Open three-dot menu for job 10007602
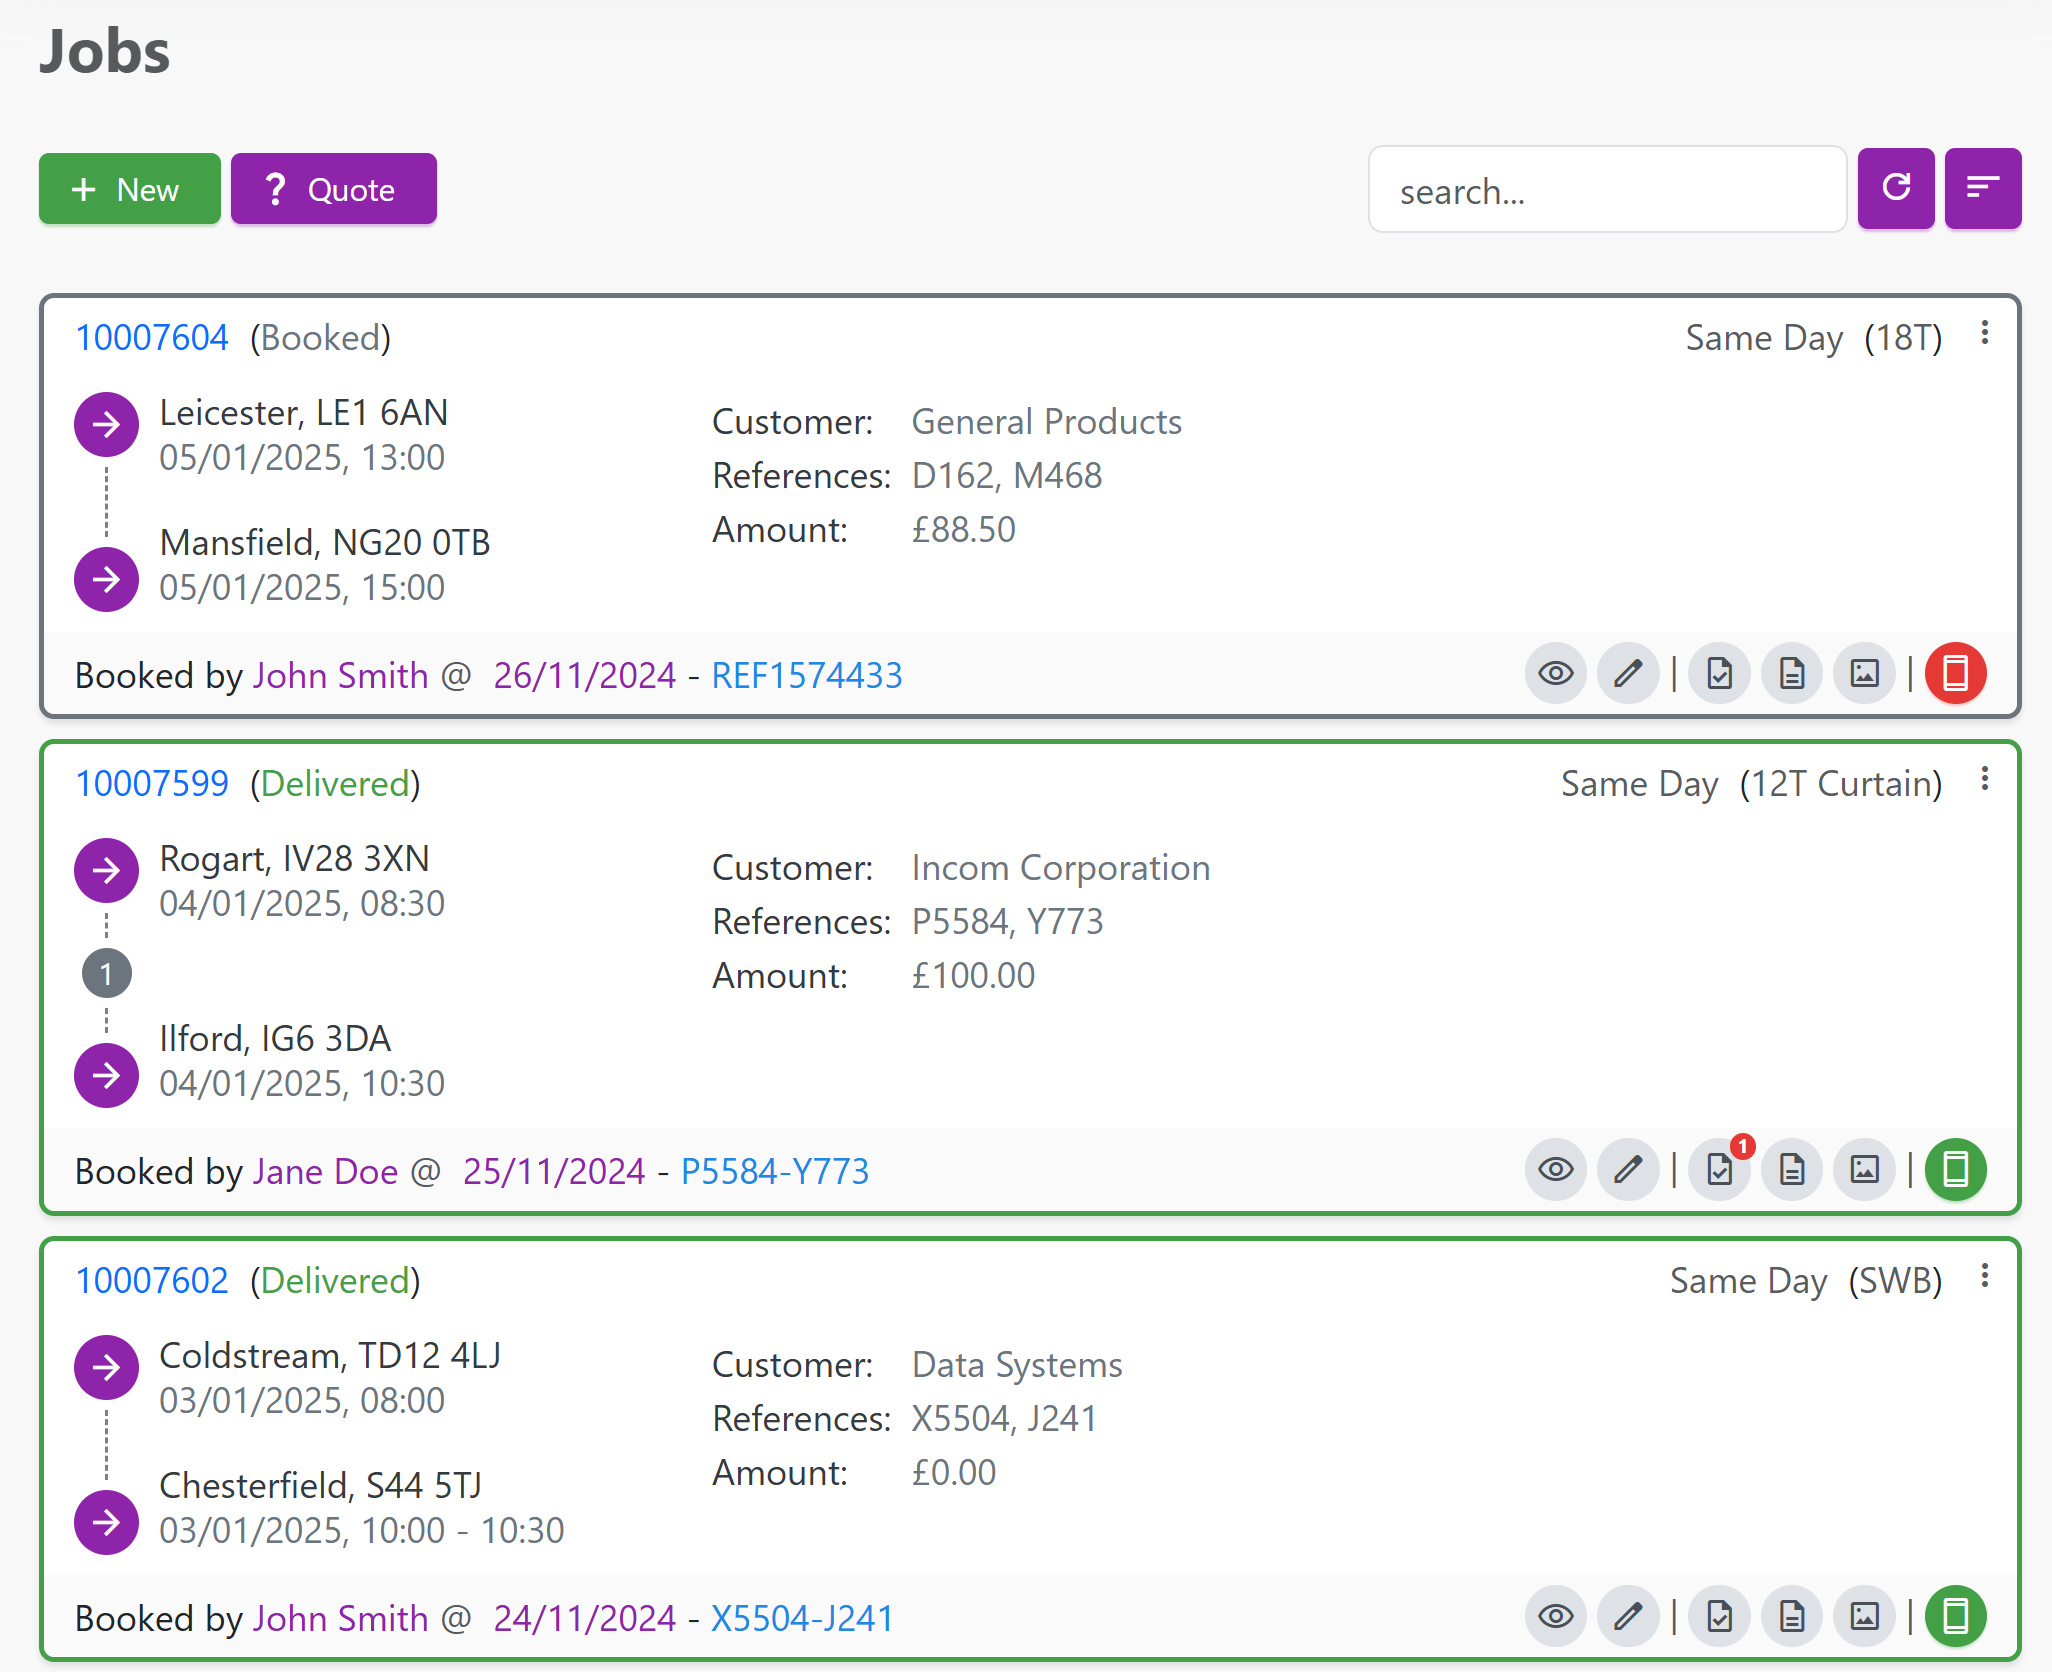 pos(1984,1277)
